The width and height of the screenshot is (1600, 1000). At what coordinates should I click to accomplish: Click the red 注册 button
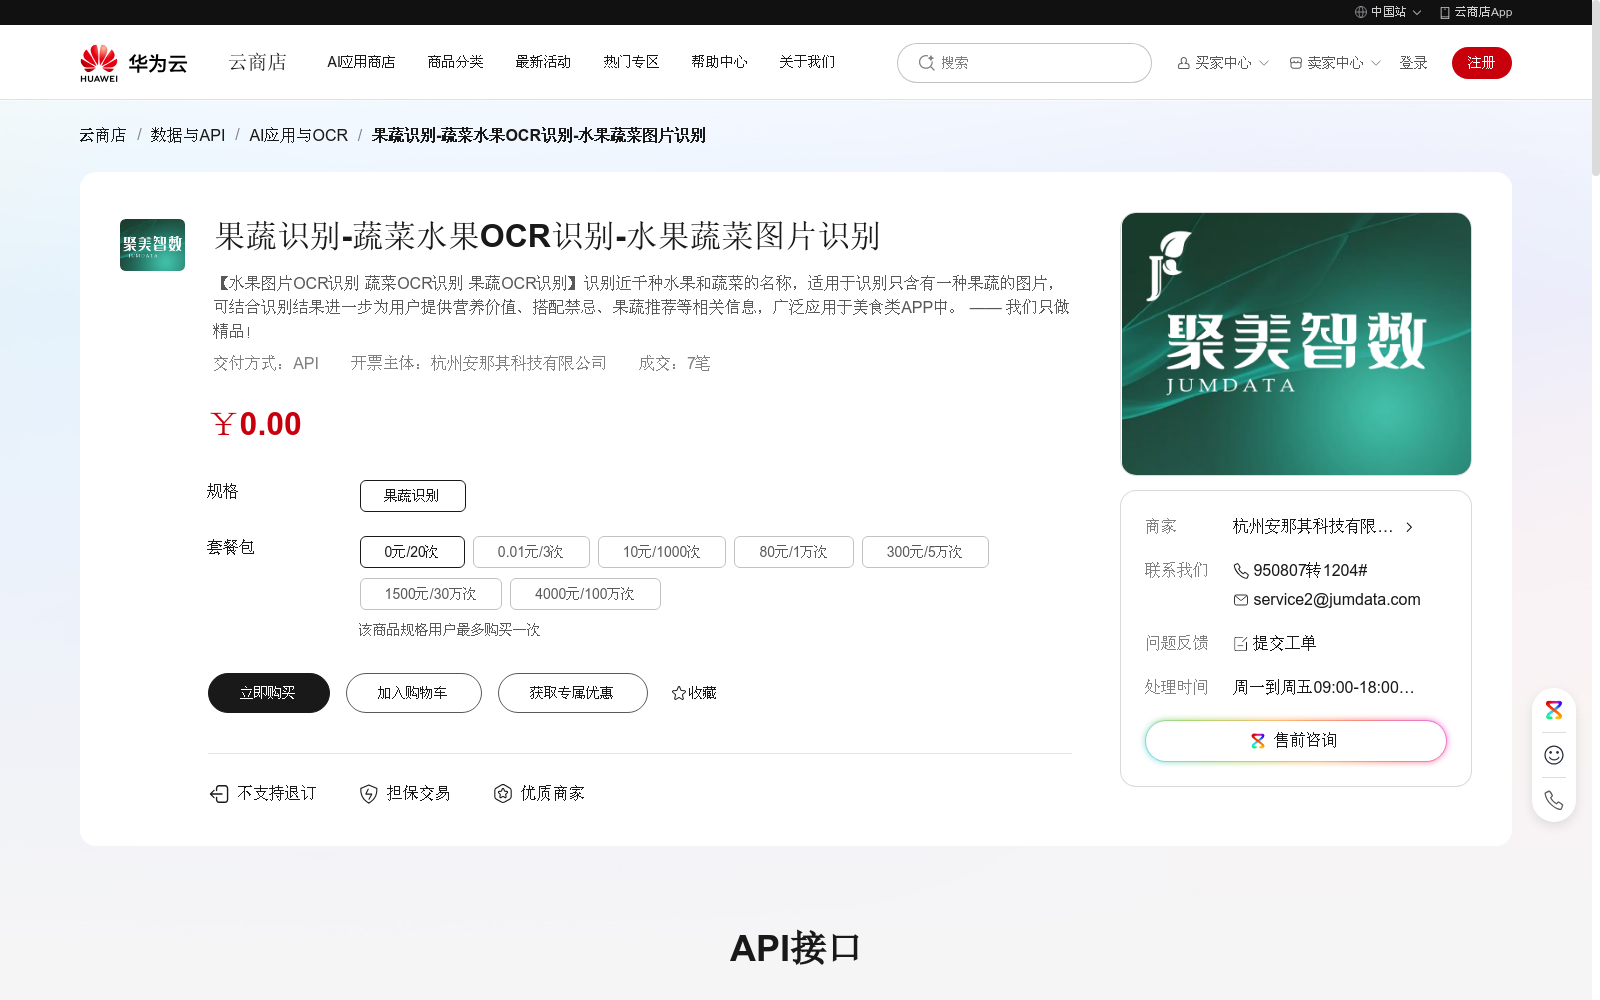[x=1482, y=63]
